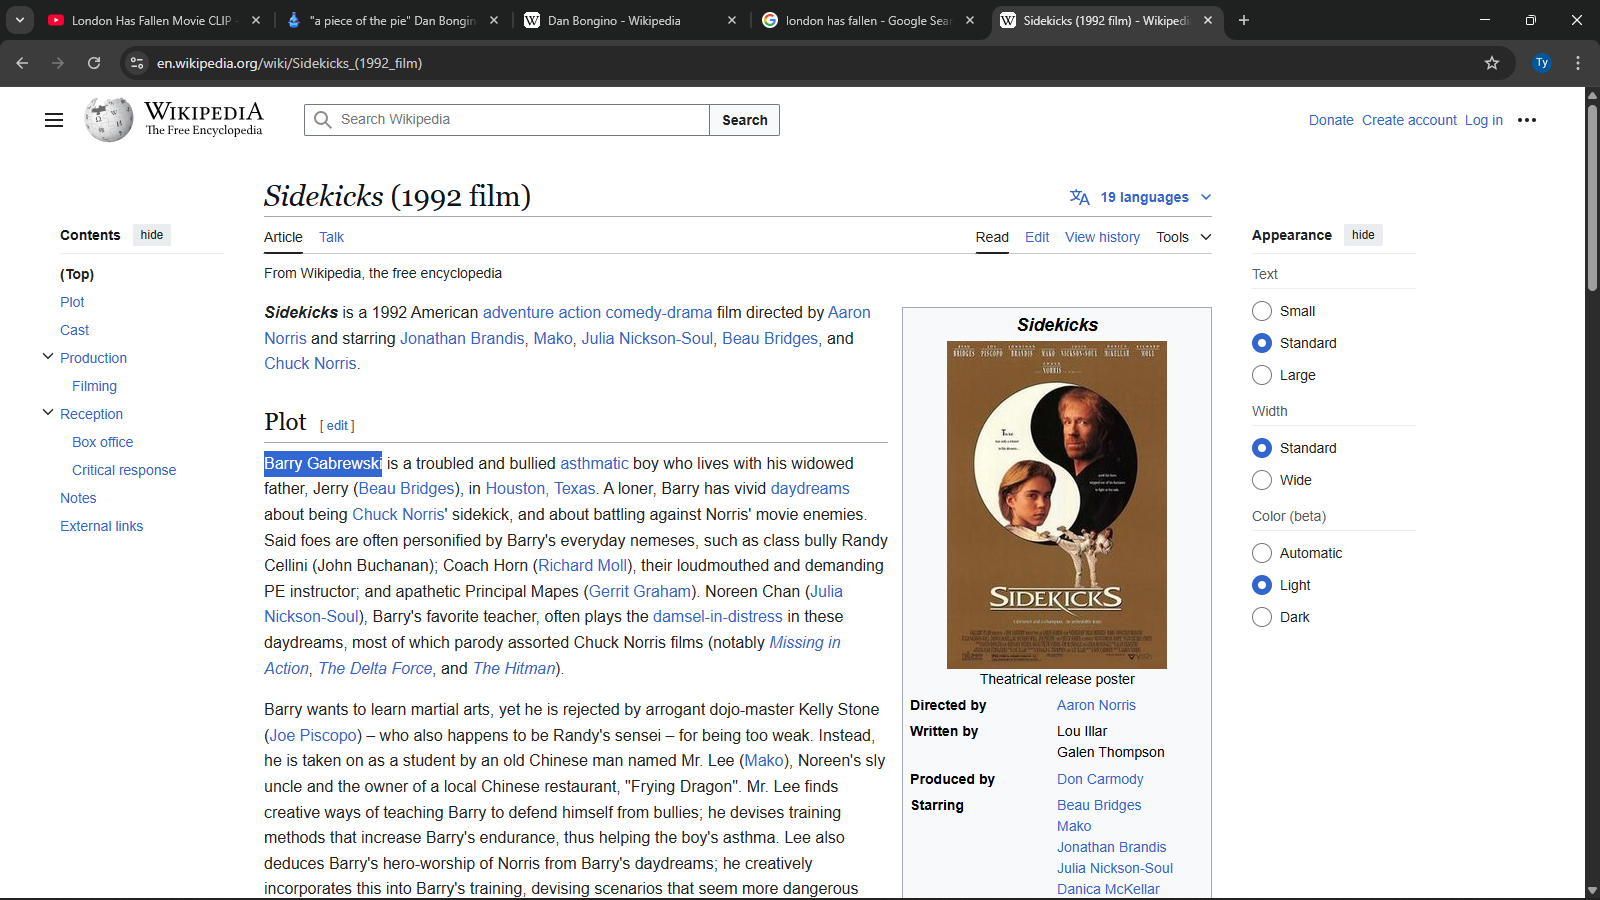Click the Create account link
Screen dimensions: 1600x900
coord(1409,120)
